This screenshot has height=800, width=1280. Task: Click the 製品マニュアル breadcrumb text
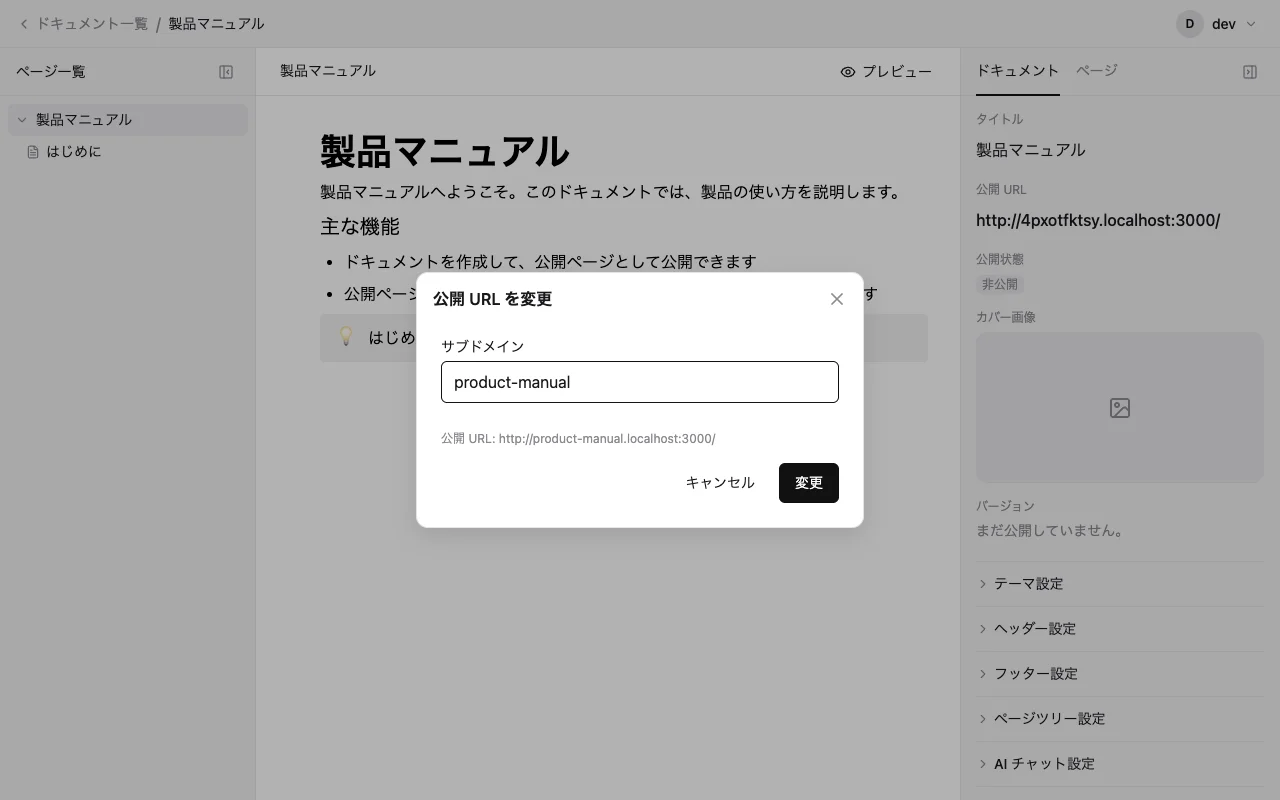[216, 24]
